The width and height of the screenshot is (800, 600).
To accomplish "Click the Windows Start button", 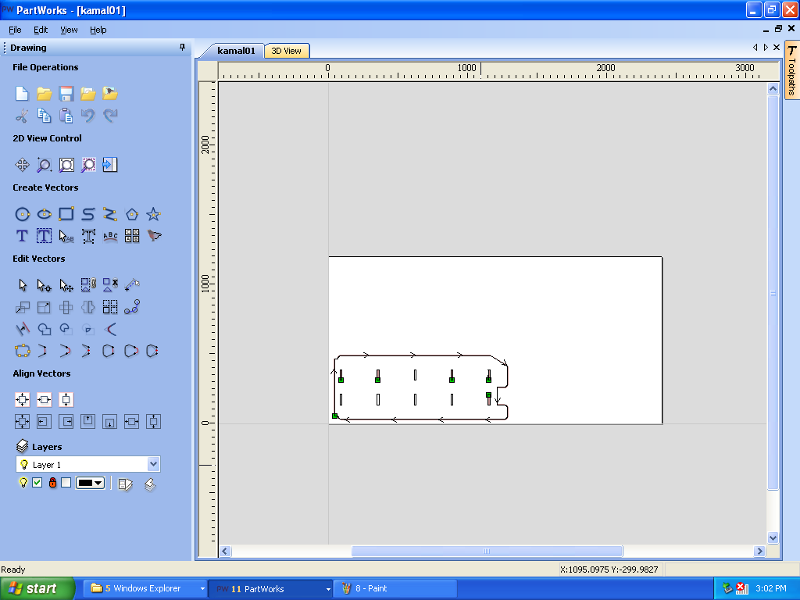I will (x=37, y=588).
